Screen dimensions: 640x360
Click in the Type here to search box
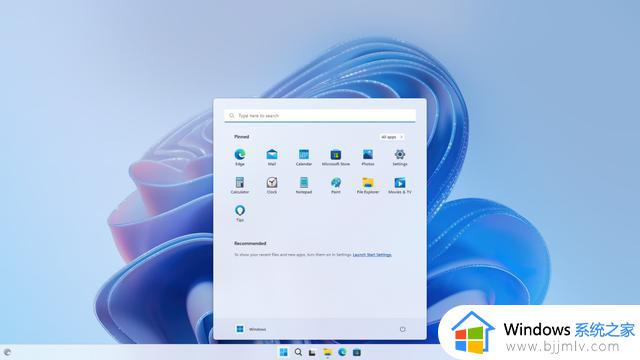point(320,116)
